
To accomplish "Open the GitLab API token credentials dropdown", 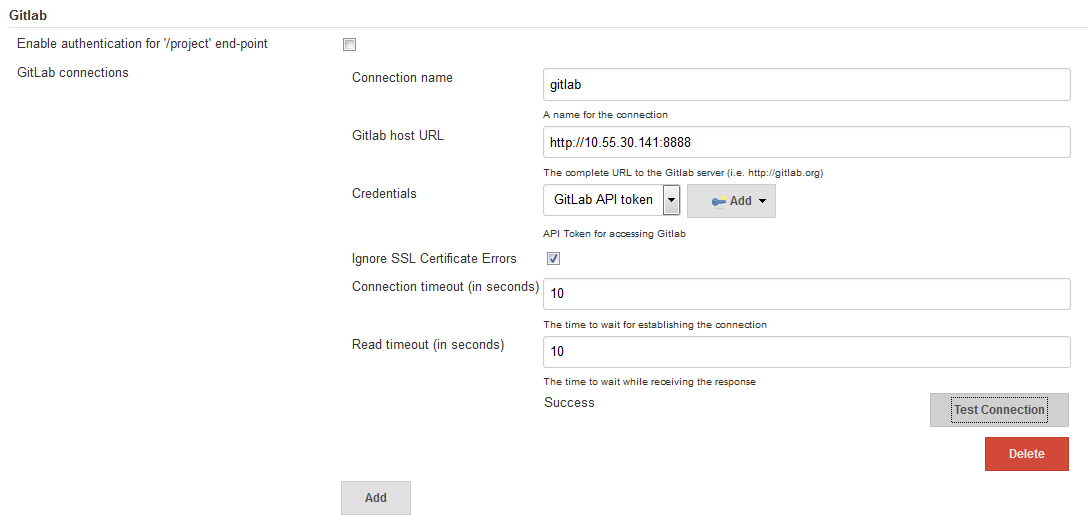I will (603, 200).
